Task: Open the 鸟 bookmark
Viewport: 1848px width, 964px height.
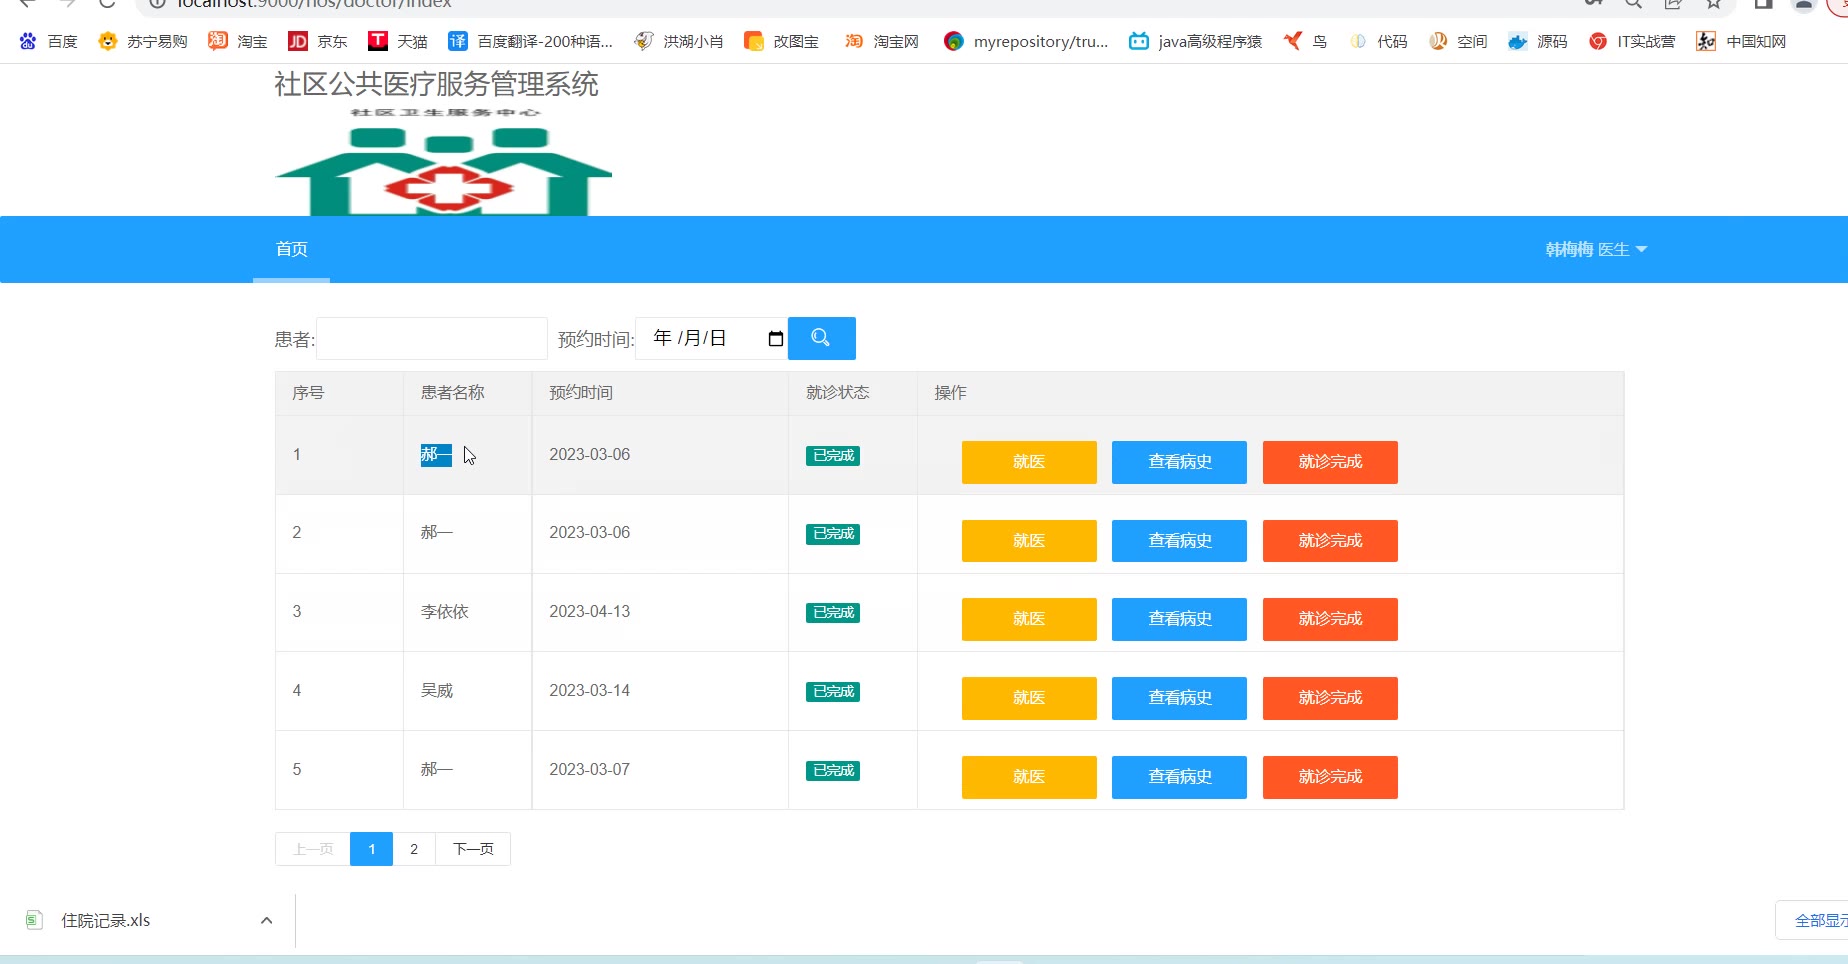Action: [1306, 41]
